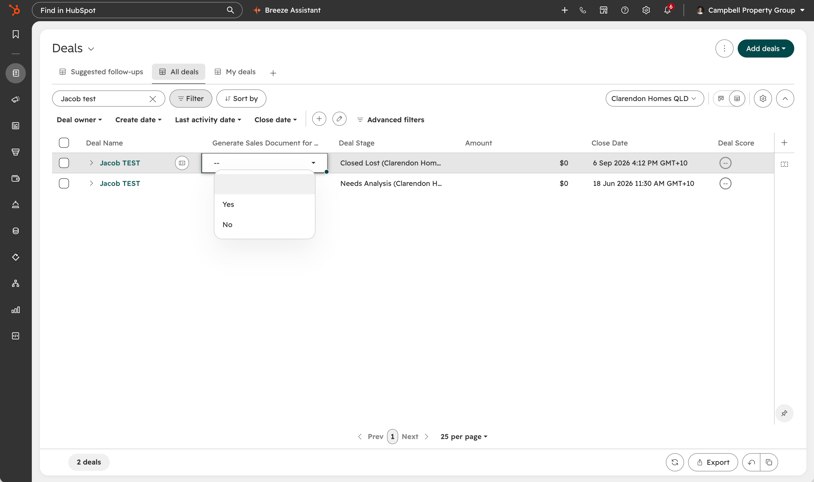The image size is (814, 482).
Task: Open the Help question-mark icon
Action: pos(625,10)
